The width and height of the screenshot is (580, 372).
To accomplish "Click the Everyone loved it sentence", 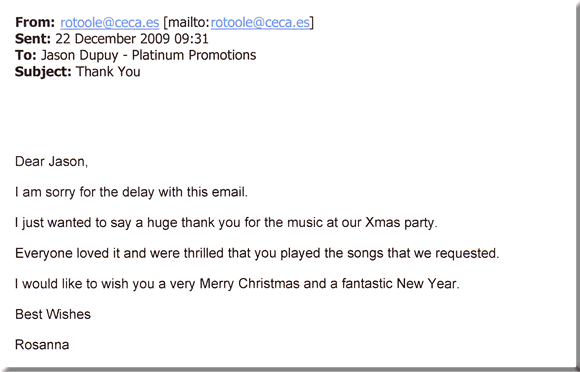I will [x=257, y=253].
